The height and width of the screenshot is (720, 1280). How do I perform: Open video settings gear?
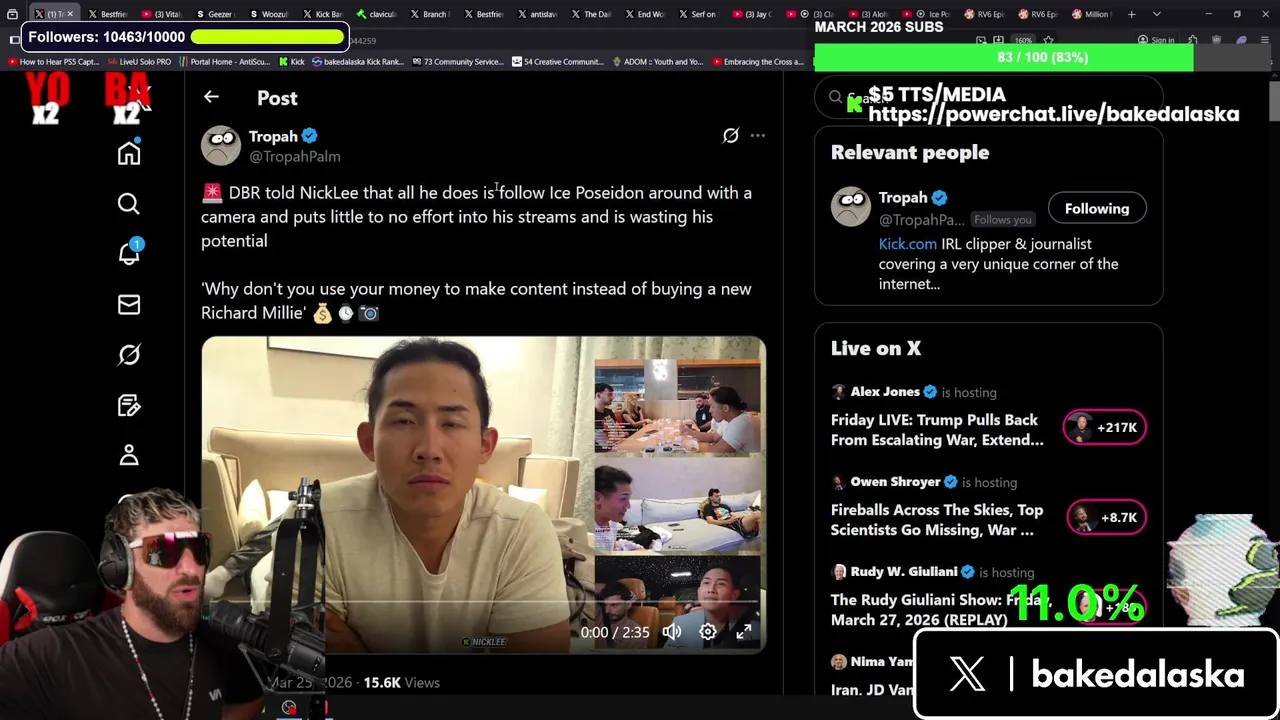click(x=708, y=631)
